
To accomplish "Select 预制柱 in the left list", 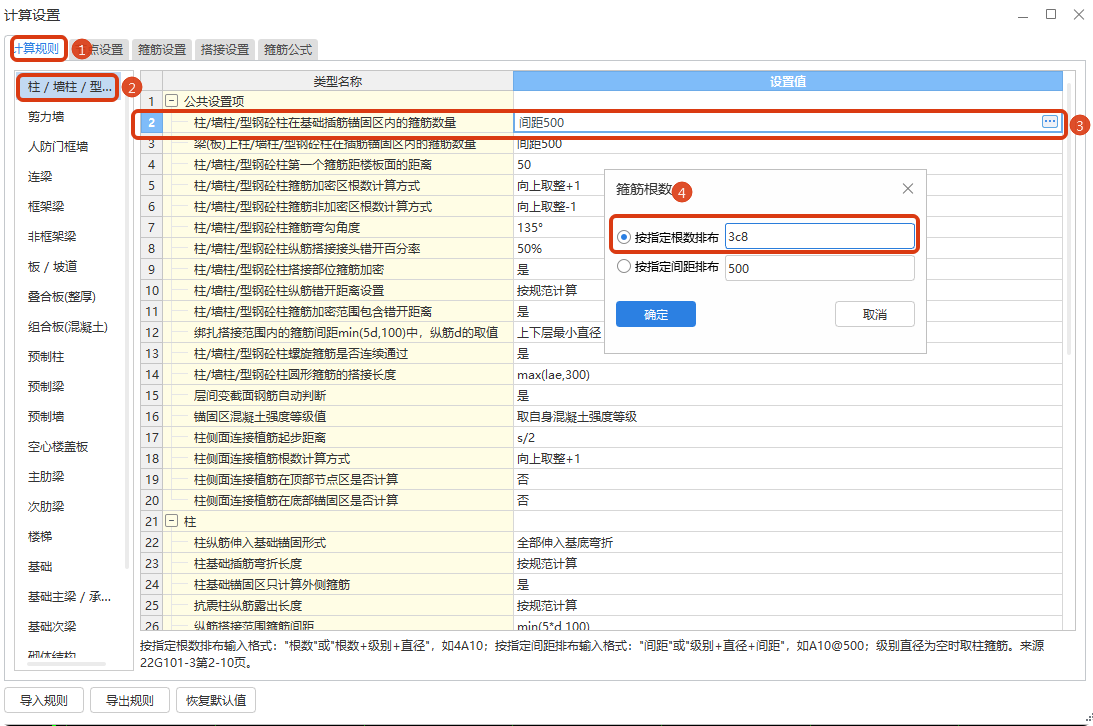I will click(46, 356).
